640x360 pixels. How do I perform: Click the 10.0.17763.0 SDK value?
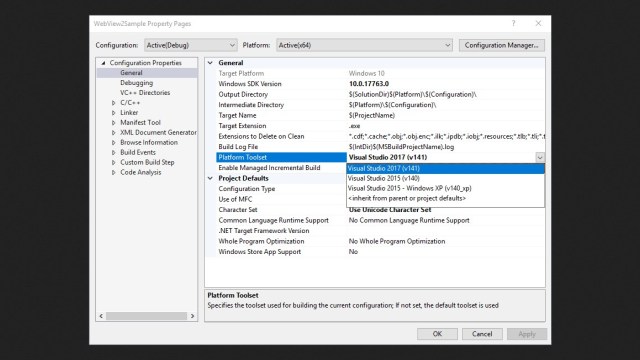point(369,84)
